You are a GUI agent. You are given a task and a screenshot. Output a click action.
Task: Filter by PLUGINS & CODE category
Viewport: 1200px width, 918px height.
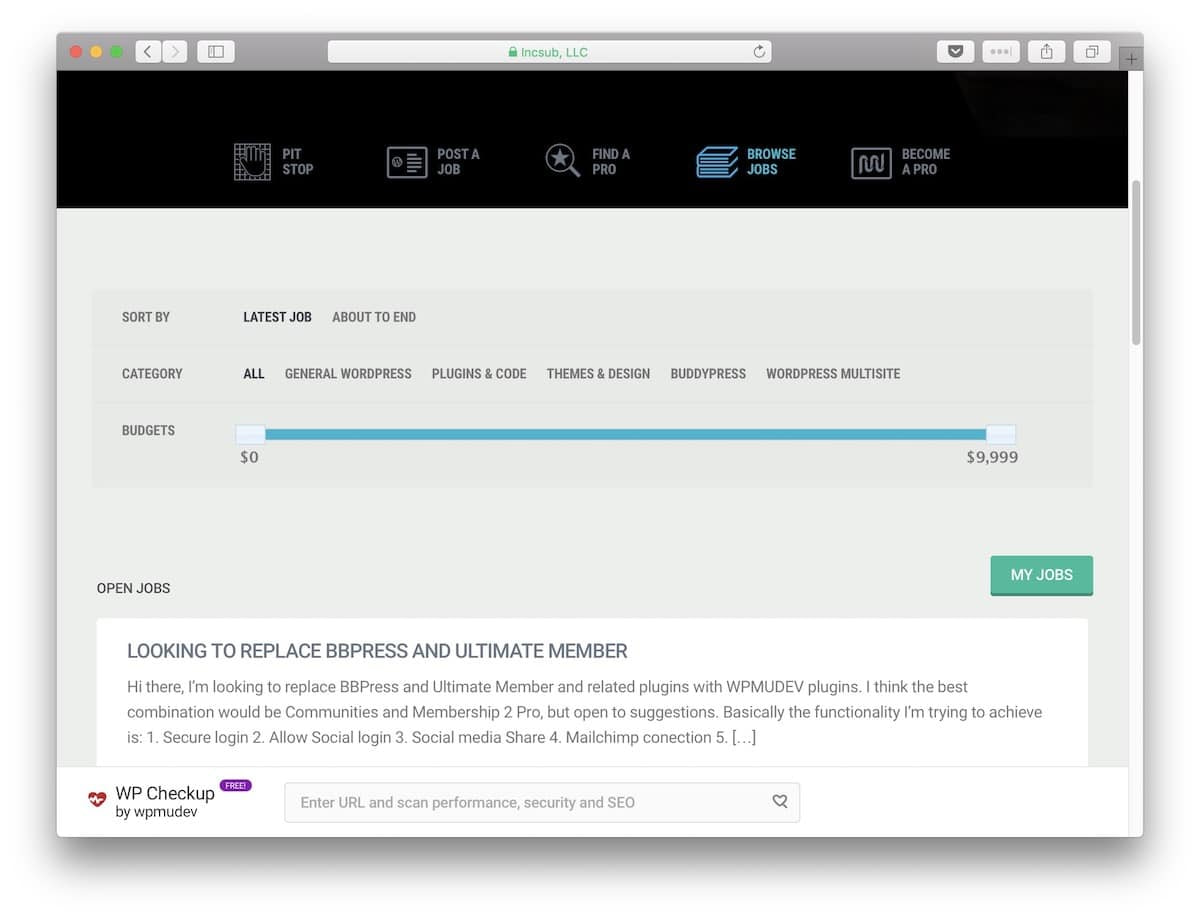479,374
